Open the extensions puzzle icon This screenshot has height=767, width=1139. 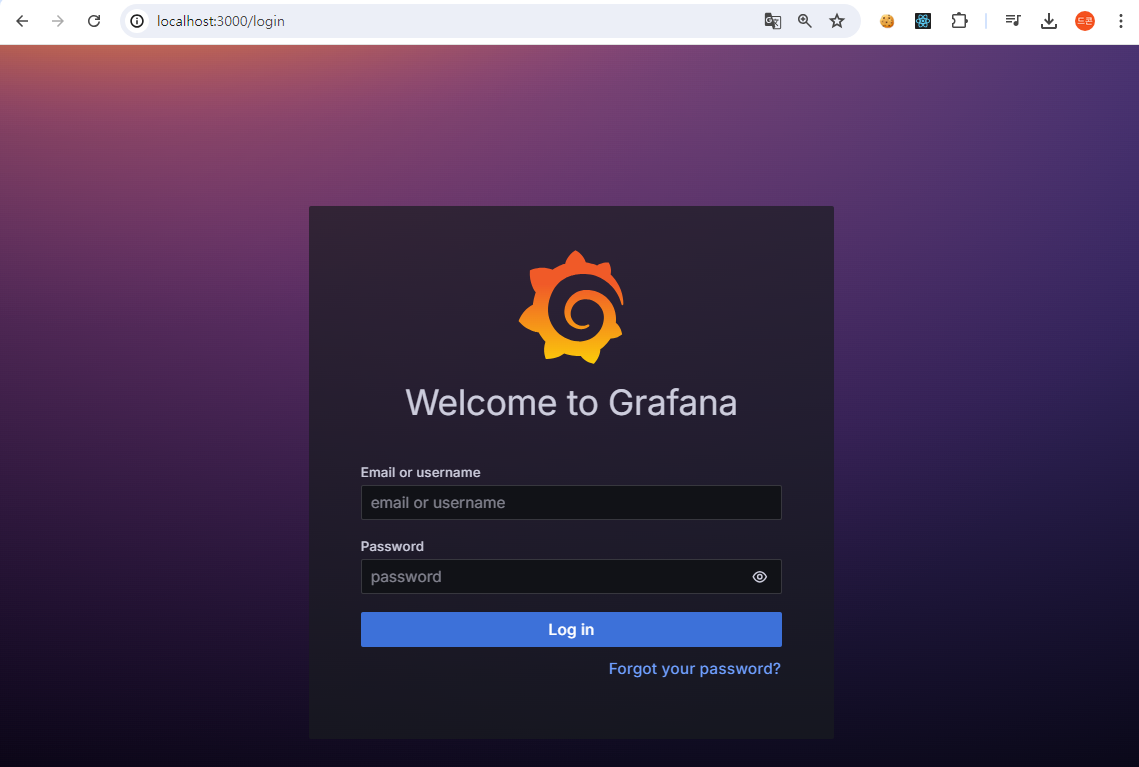tap(959, 21)
